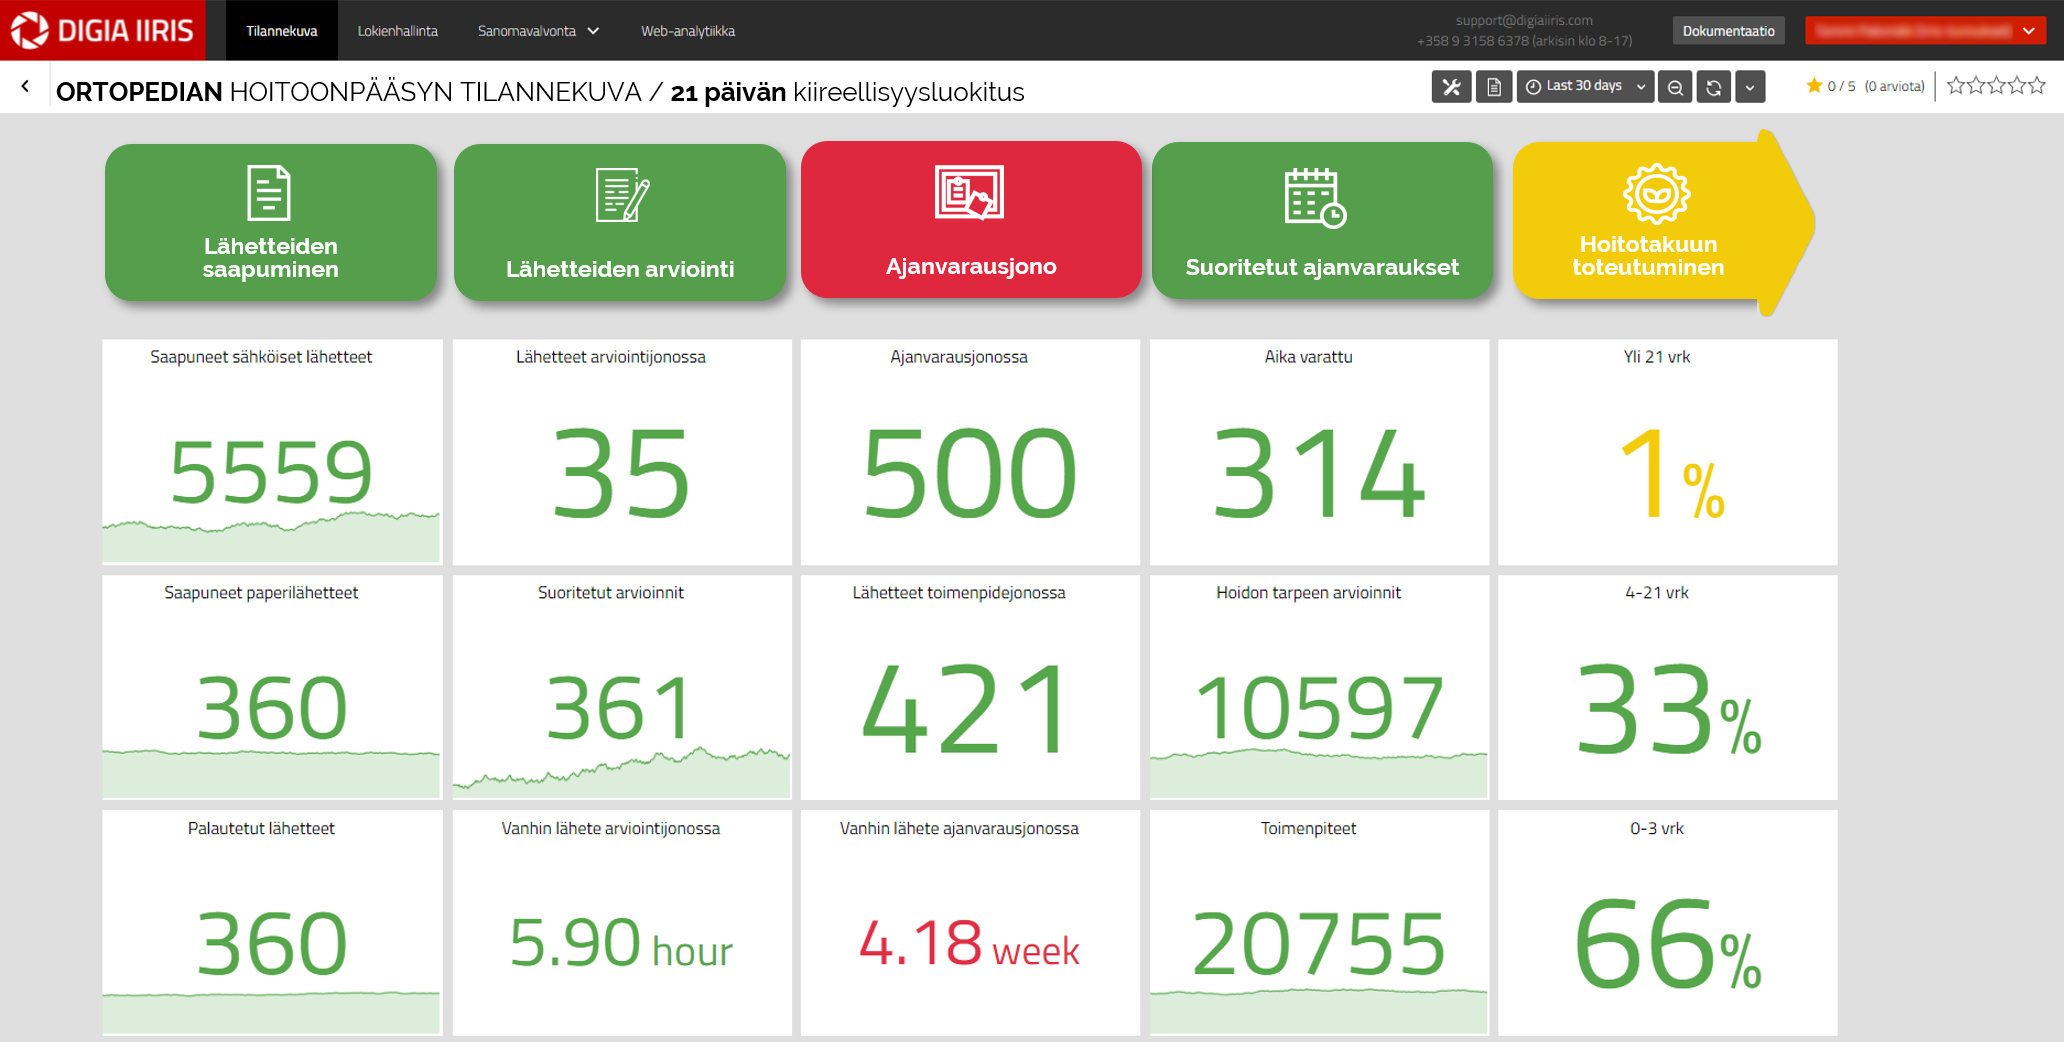This screenshot has height=1042, width=2064.
Task: Open the Saapuneet sähköiset lähetteet 5559 panel
Action: coord(271,452)
